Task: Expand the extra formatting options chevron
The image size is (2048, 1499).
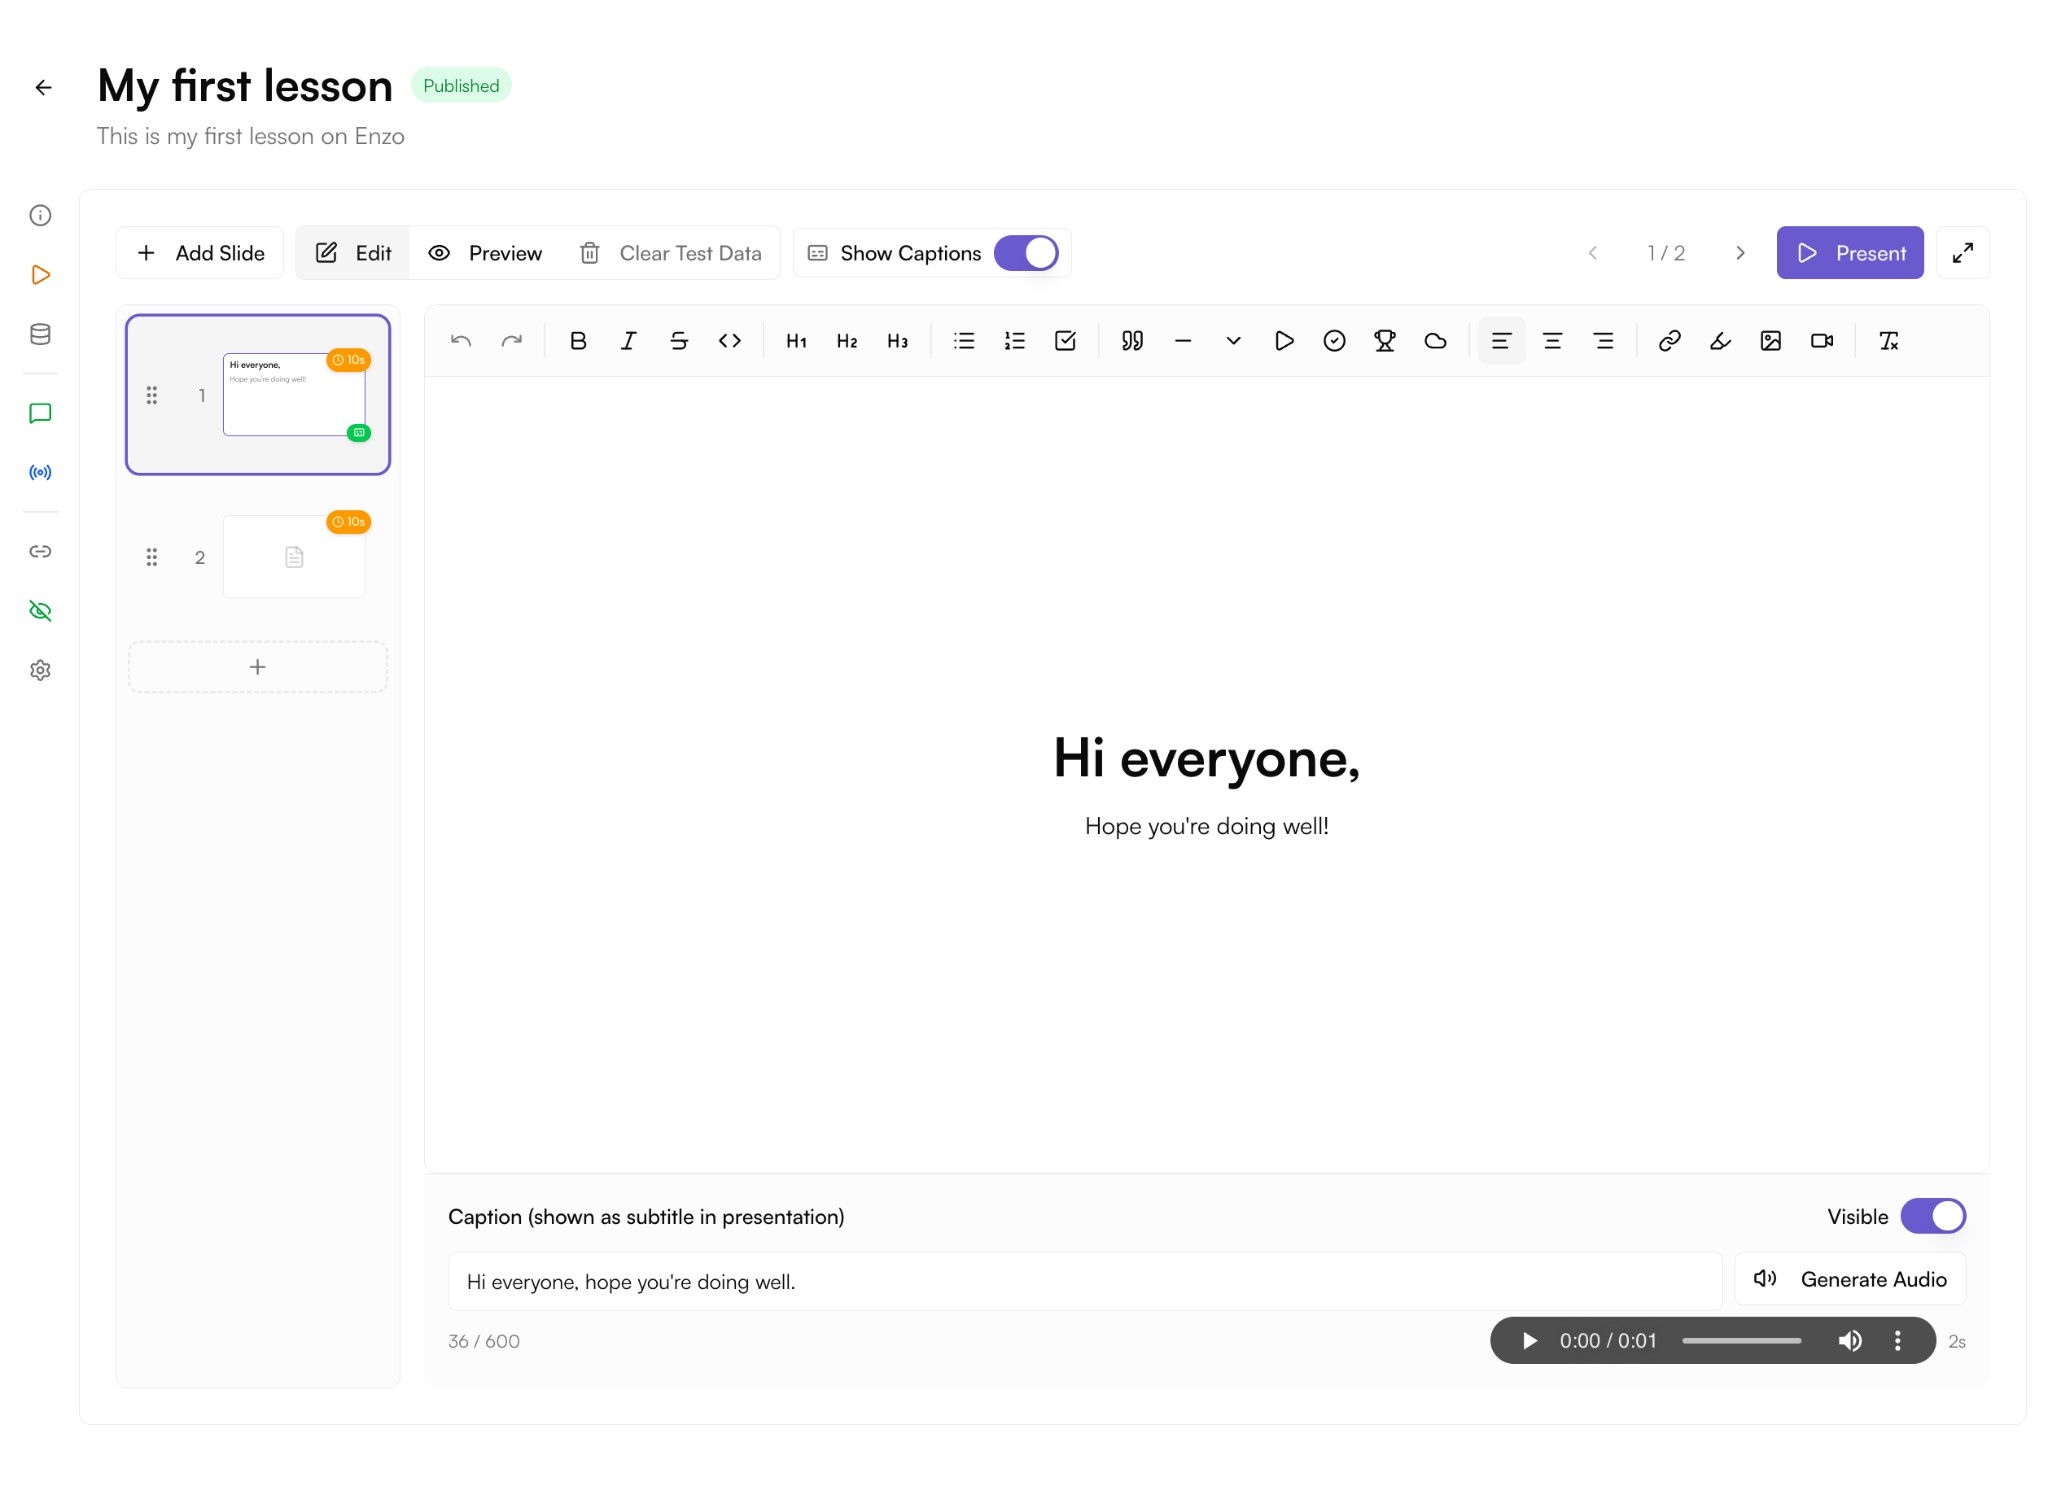Action: tap(1233, 341)
